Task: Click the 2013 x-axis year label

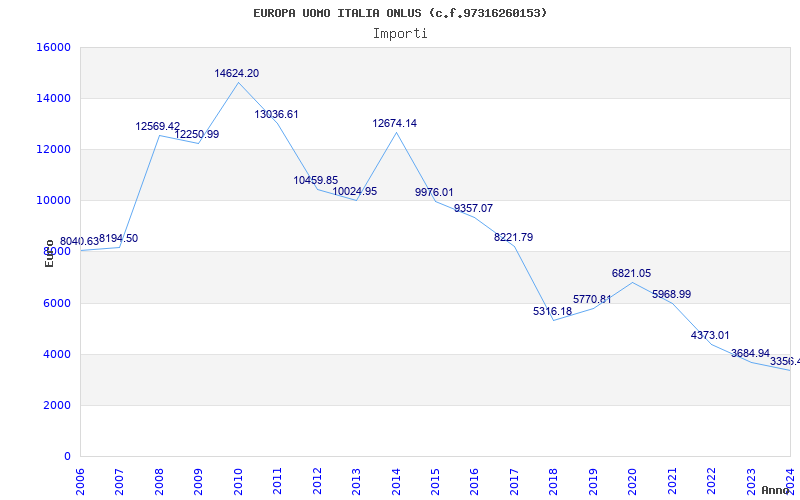Action: tap(356, 481)
